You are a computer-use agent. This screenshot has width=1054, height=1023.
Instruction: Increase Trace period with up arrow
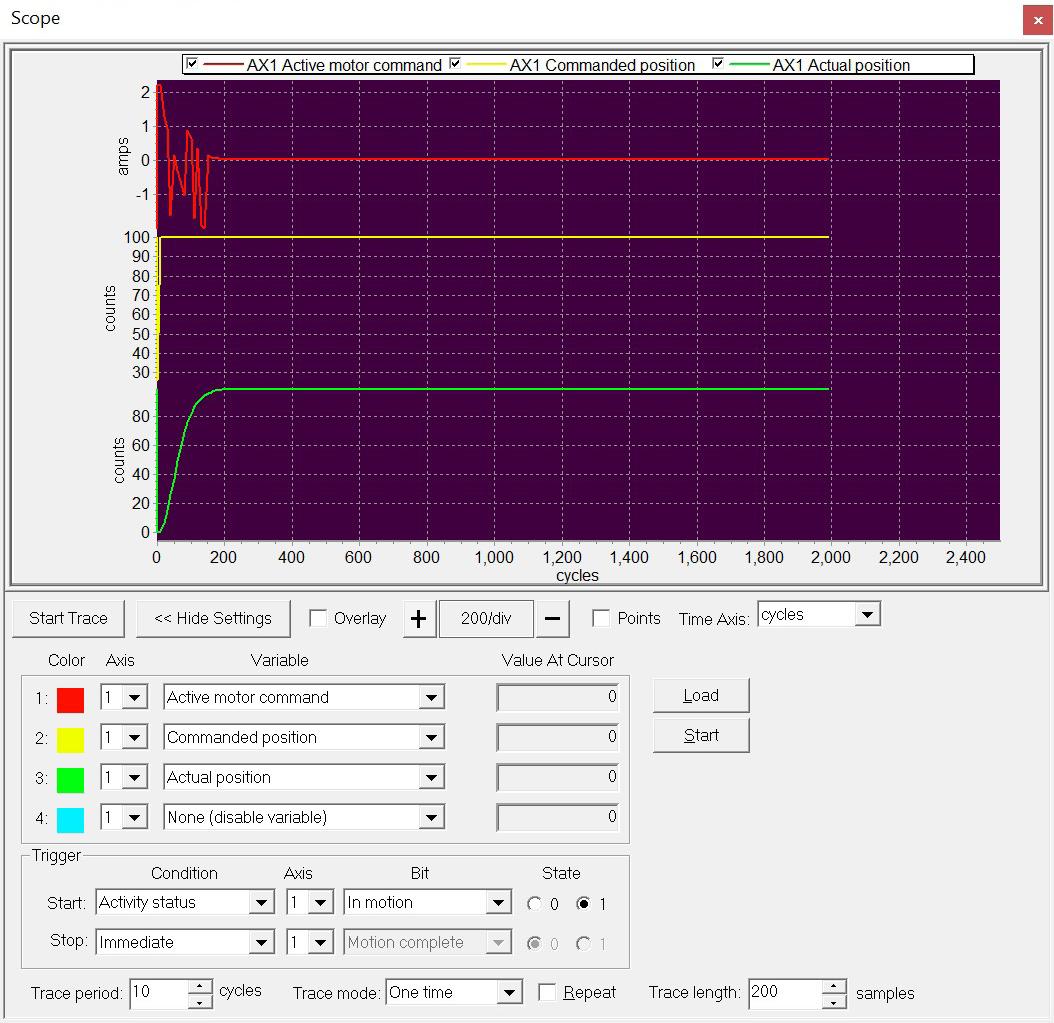click(x=200, y=987)
